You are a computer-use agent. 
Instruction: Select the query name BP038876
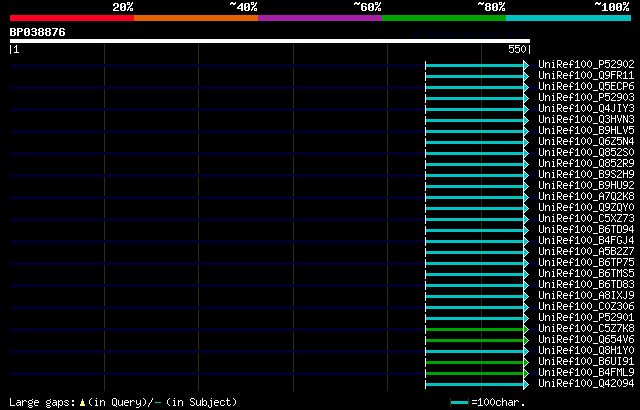point(38,32)
